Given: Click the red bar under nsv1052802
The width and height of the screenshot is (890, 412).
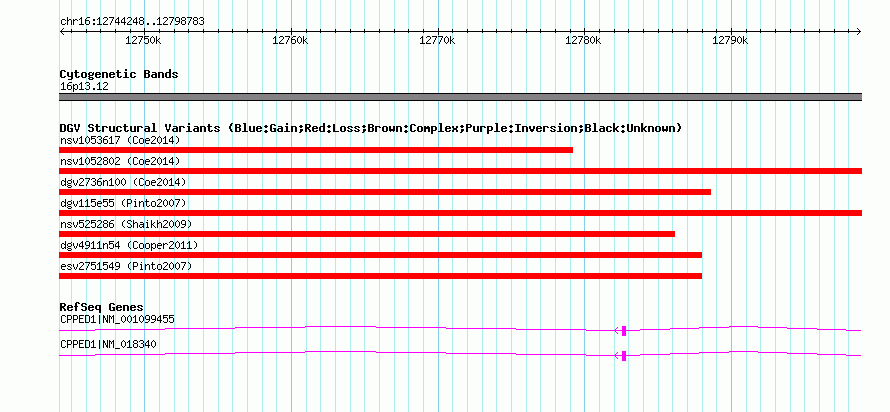Looking at the screenshot, I should coord(460,171).
